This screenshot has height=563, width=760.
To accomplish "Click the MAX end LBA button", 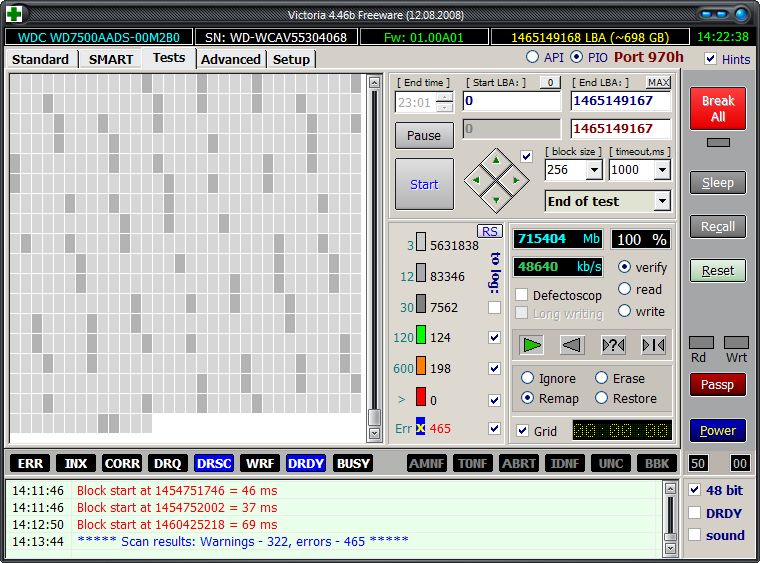I will click(658, 82).
